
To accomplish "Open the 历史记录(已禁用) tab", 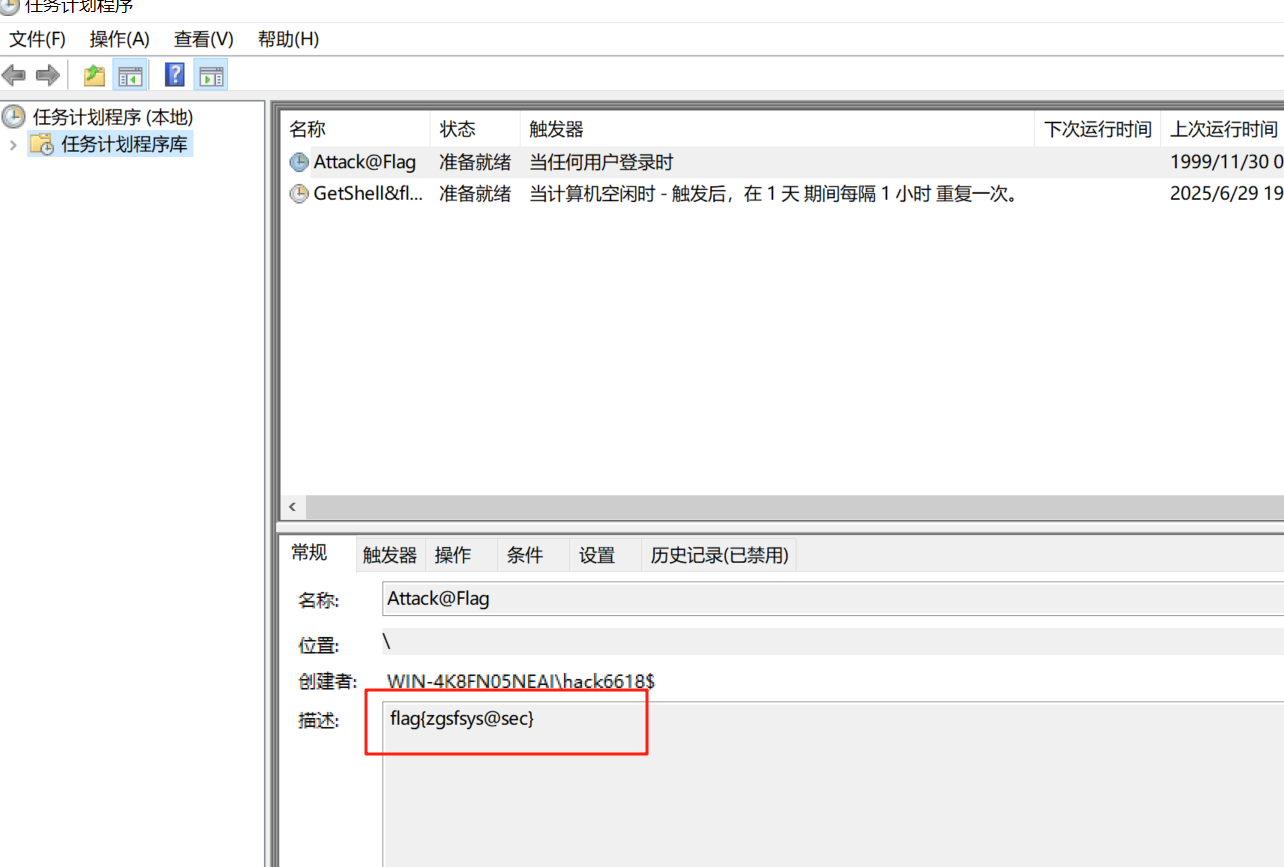I will 720,555.
